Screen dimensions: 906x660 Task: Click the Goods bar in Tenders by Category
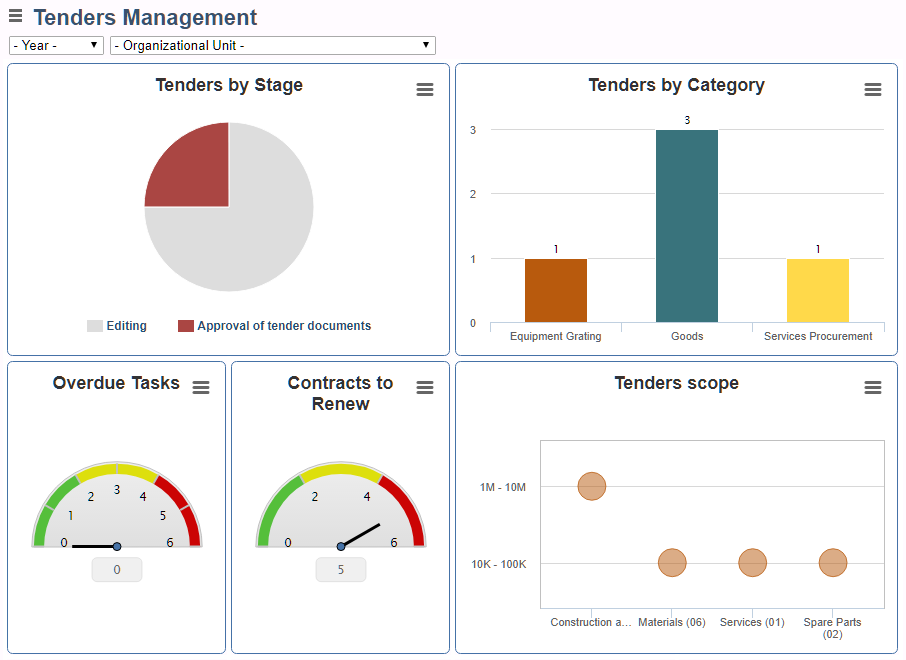point(686,225)
